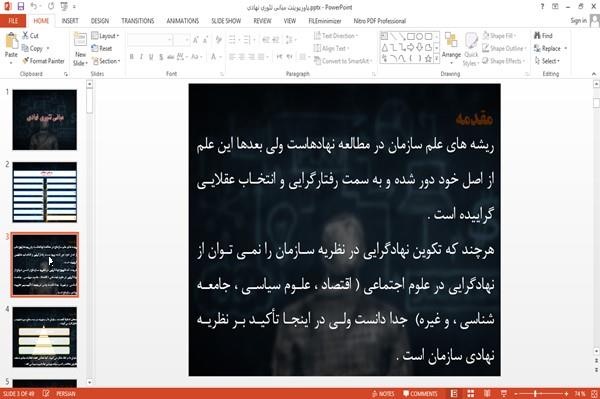Switch to Reading View icon
The image size is (600, 399).
(487, 394)
